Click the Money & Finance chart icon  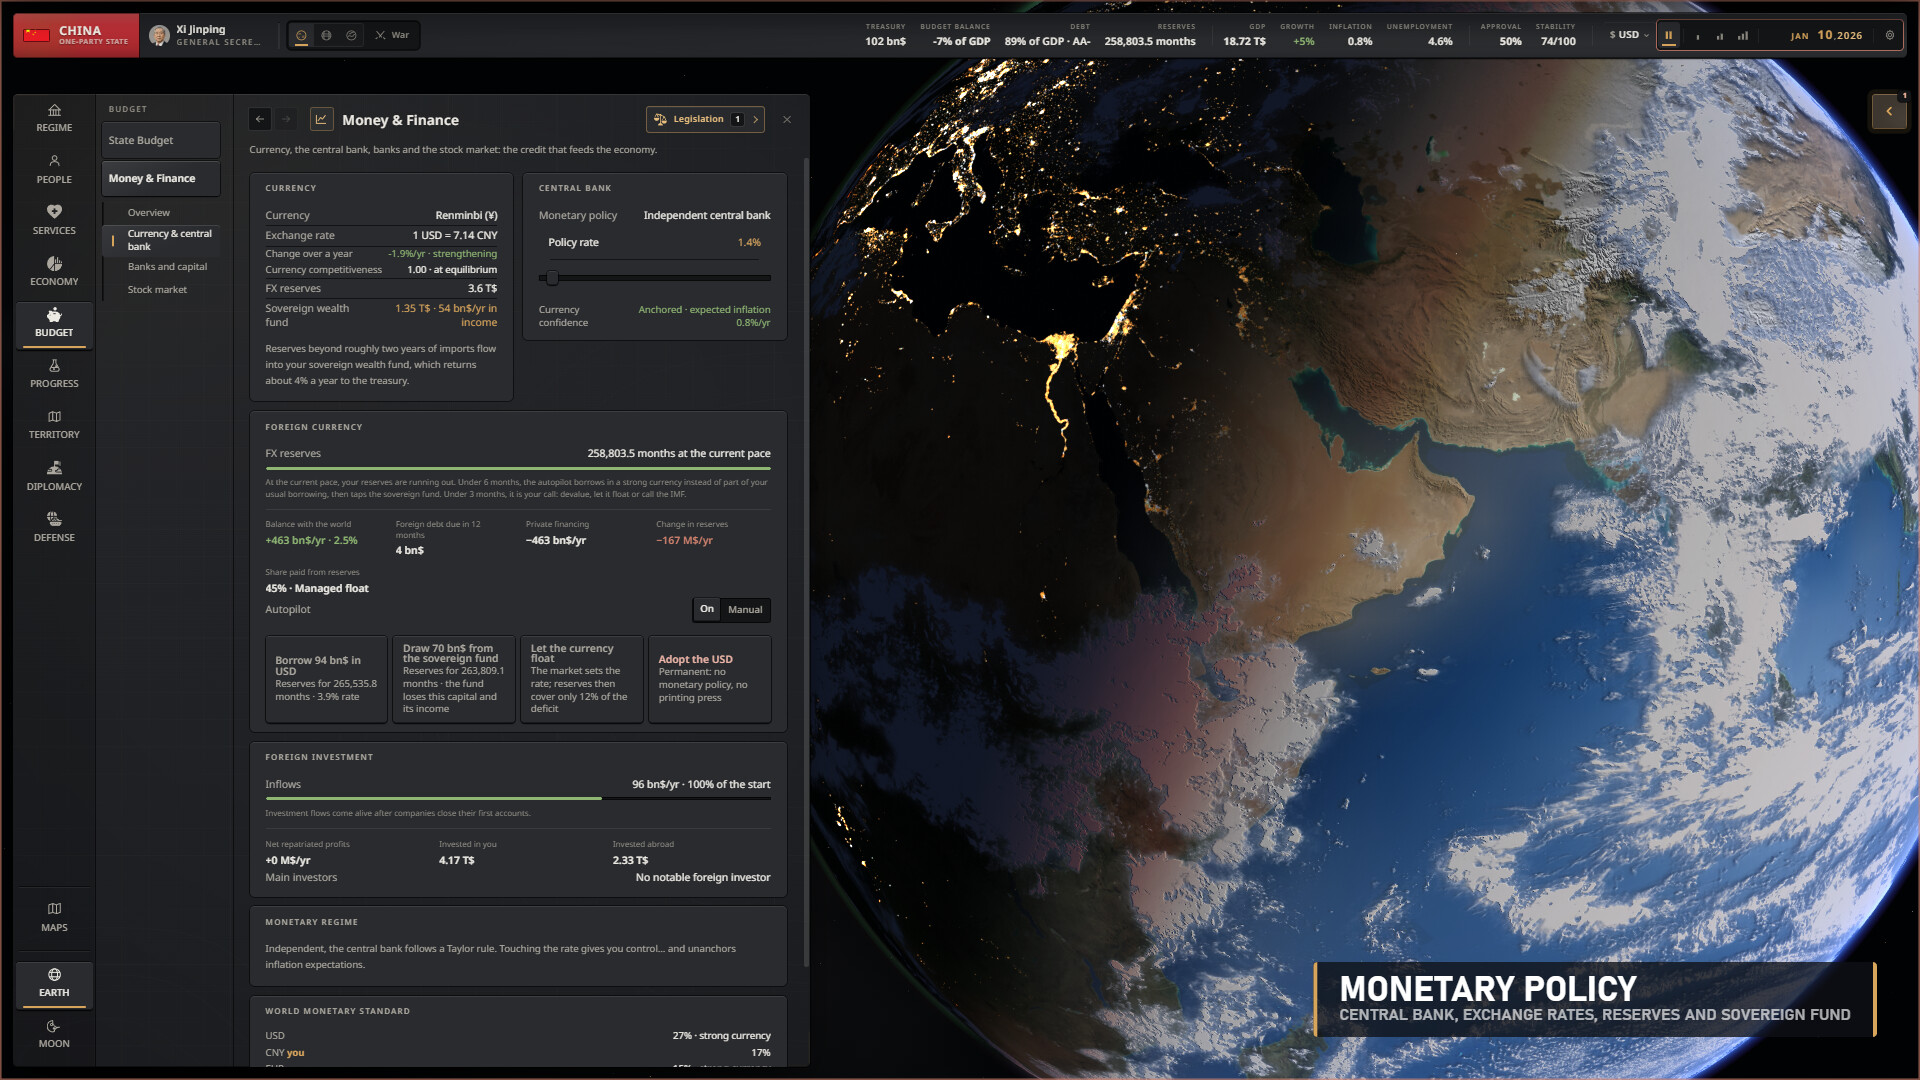(321, 119)
